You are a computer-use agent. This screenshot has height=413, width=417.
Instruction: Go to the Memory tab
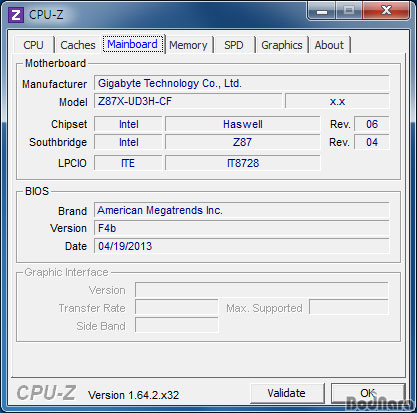click(x=188, y=45)
